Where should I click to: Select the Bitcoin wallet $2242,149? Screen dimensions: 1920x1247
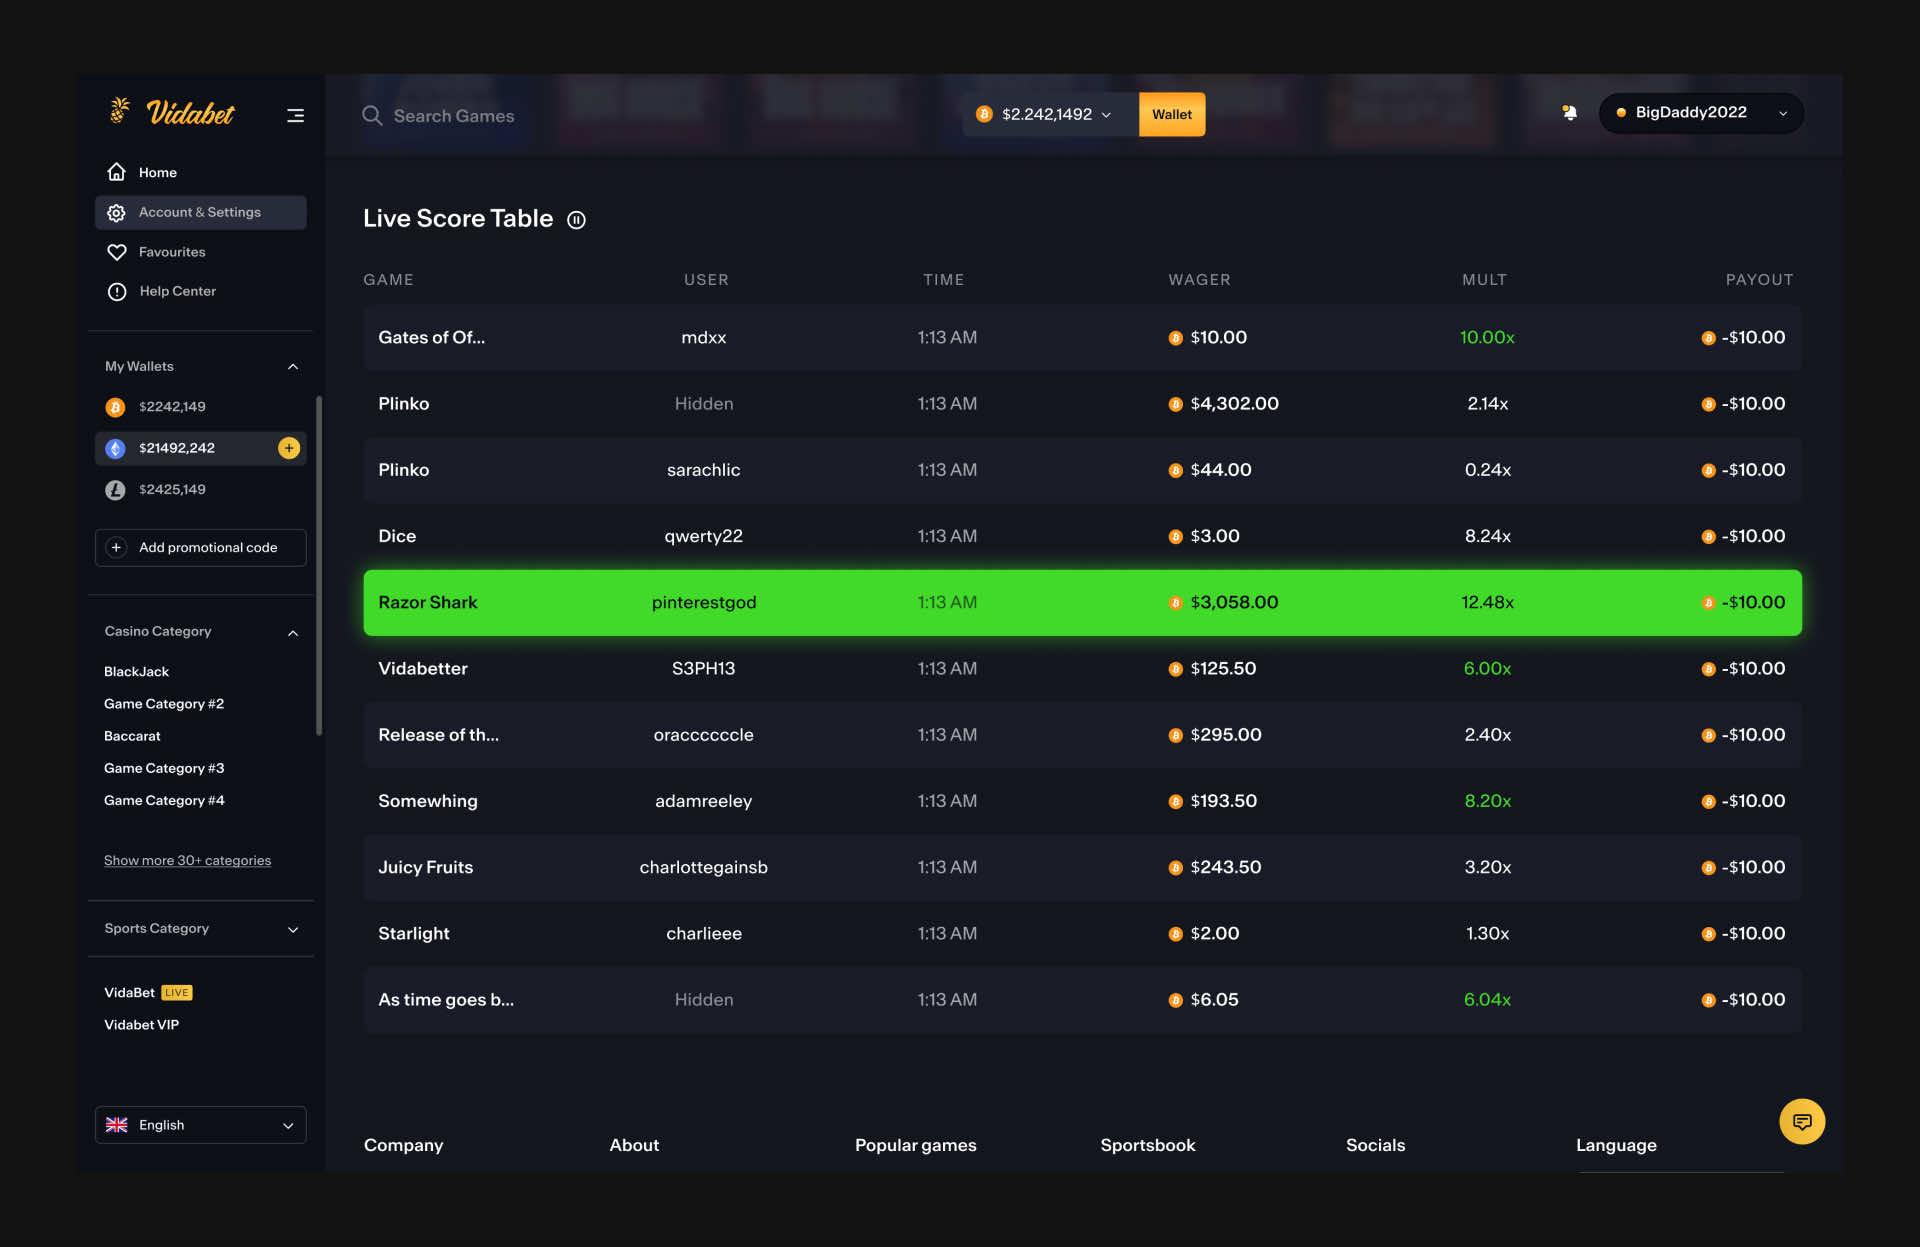pos(172,407)
